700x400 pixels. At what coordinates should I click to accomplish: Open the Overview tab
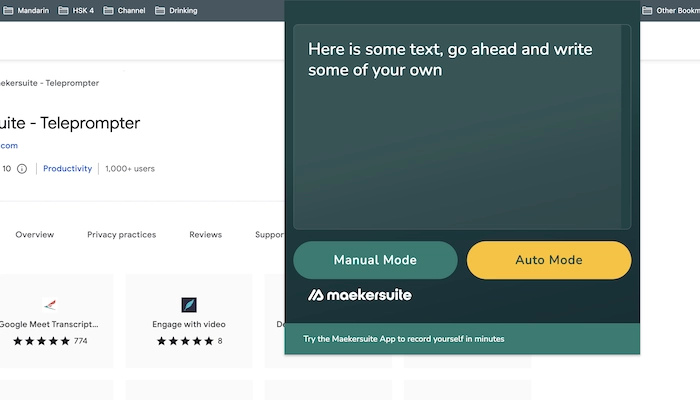pyautogui.click(x=35, y=235)
